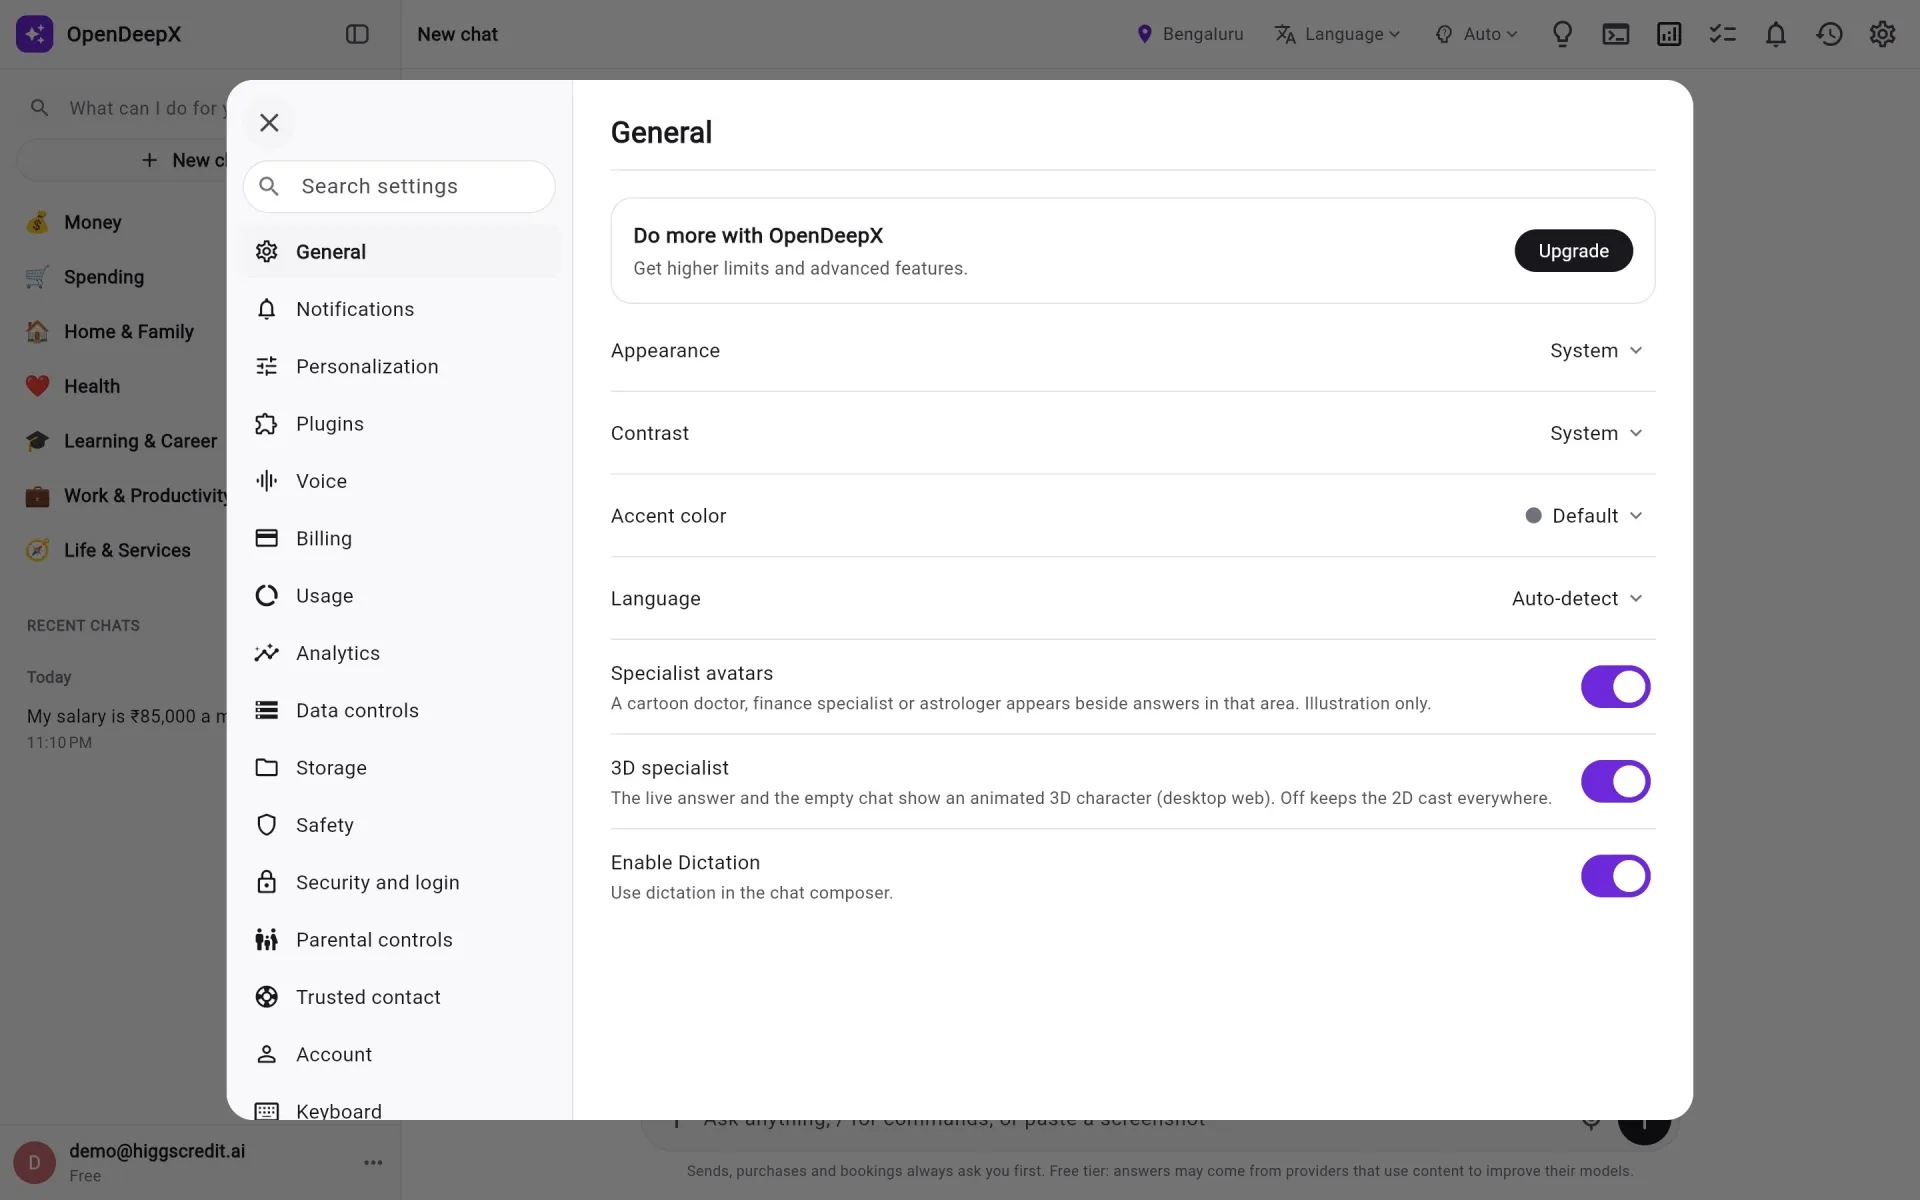The height and width of the screenshot is (1200, 1920).
Task: Click the Usage ring icon
Action: click(x=266, y=596)
